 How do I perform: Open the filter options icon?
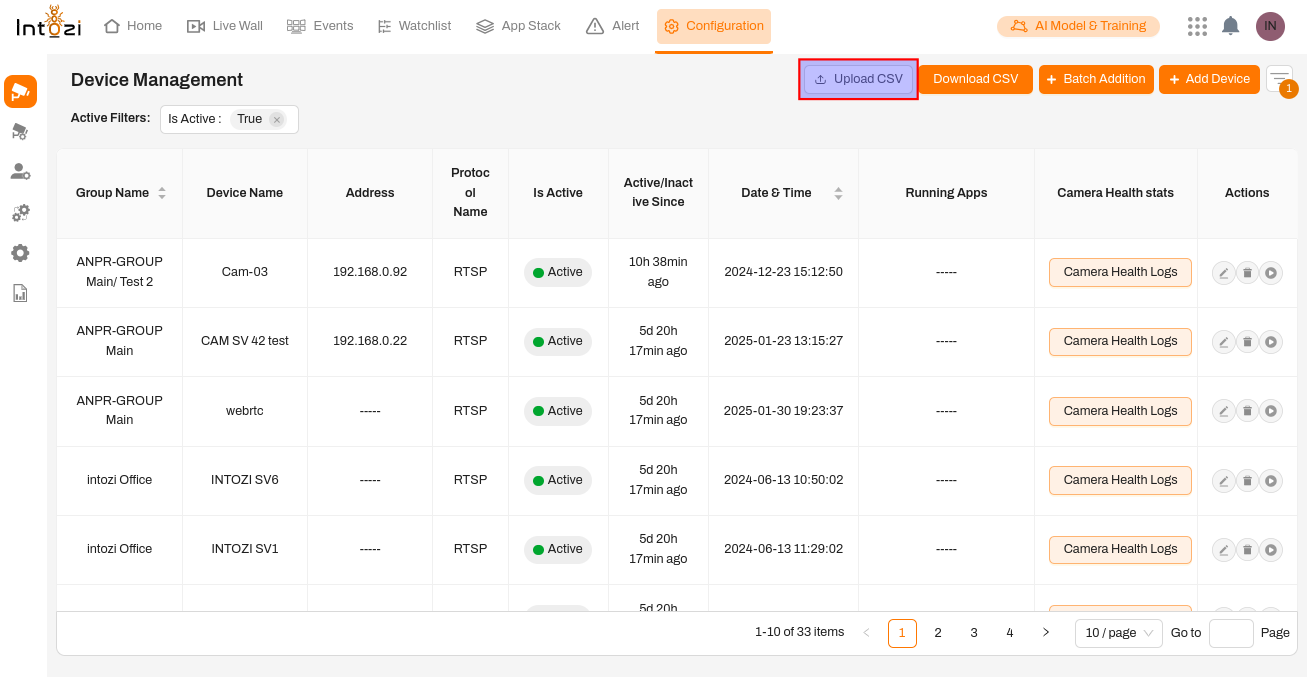click(1279, 78)
